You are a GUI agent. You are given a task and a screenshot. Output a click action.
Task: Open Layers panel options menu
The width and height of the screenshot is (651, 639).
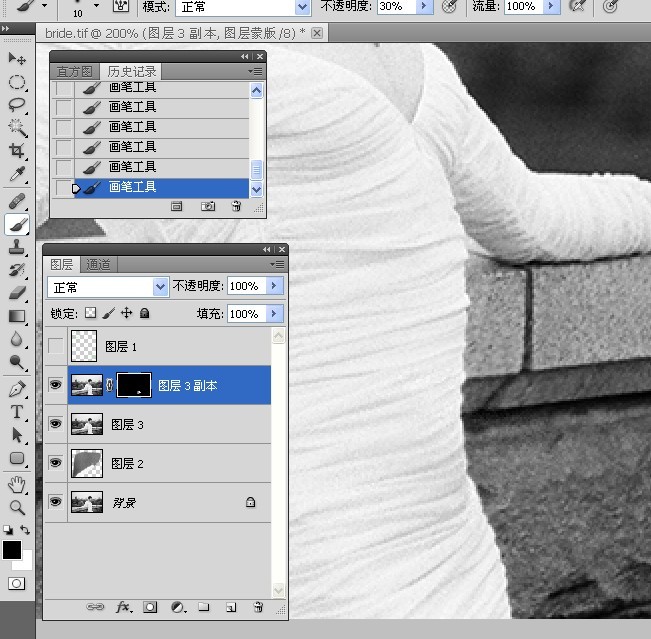277,264
